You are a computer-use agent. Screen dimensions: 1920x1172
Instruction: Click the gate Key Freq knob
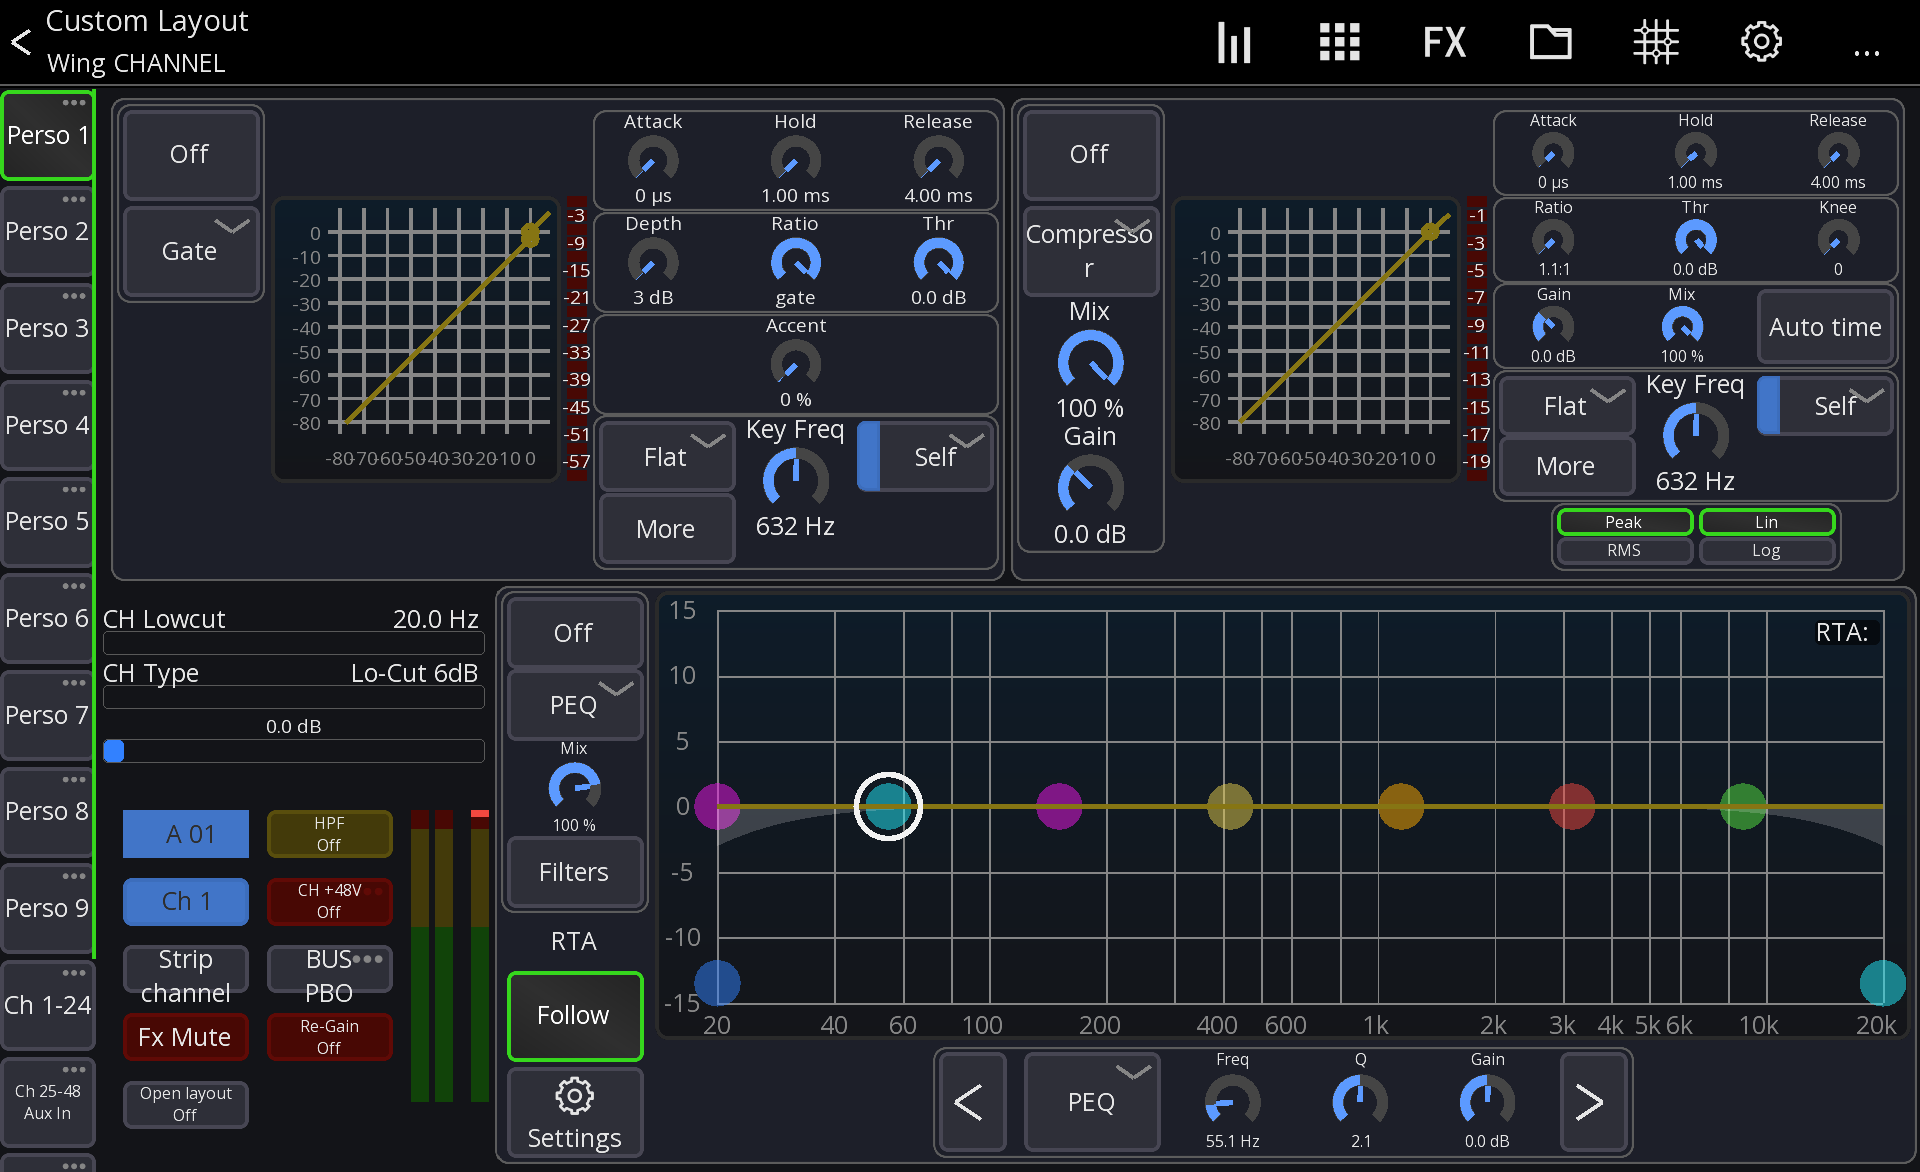point(795,479)
